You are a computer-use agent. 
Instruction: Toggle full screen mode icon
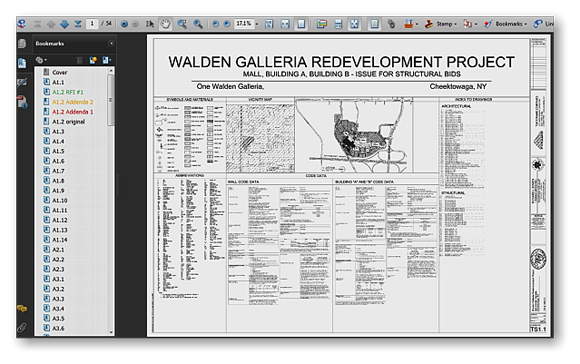pyautogui.click(x=354, y=24)
